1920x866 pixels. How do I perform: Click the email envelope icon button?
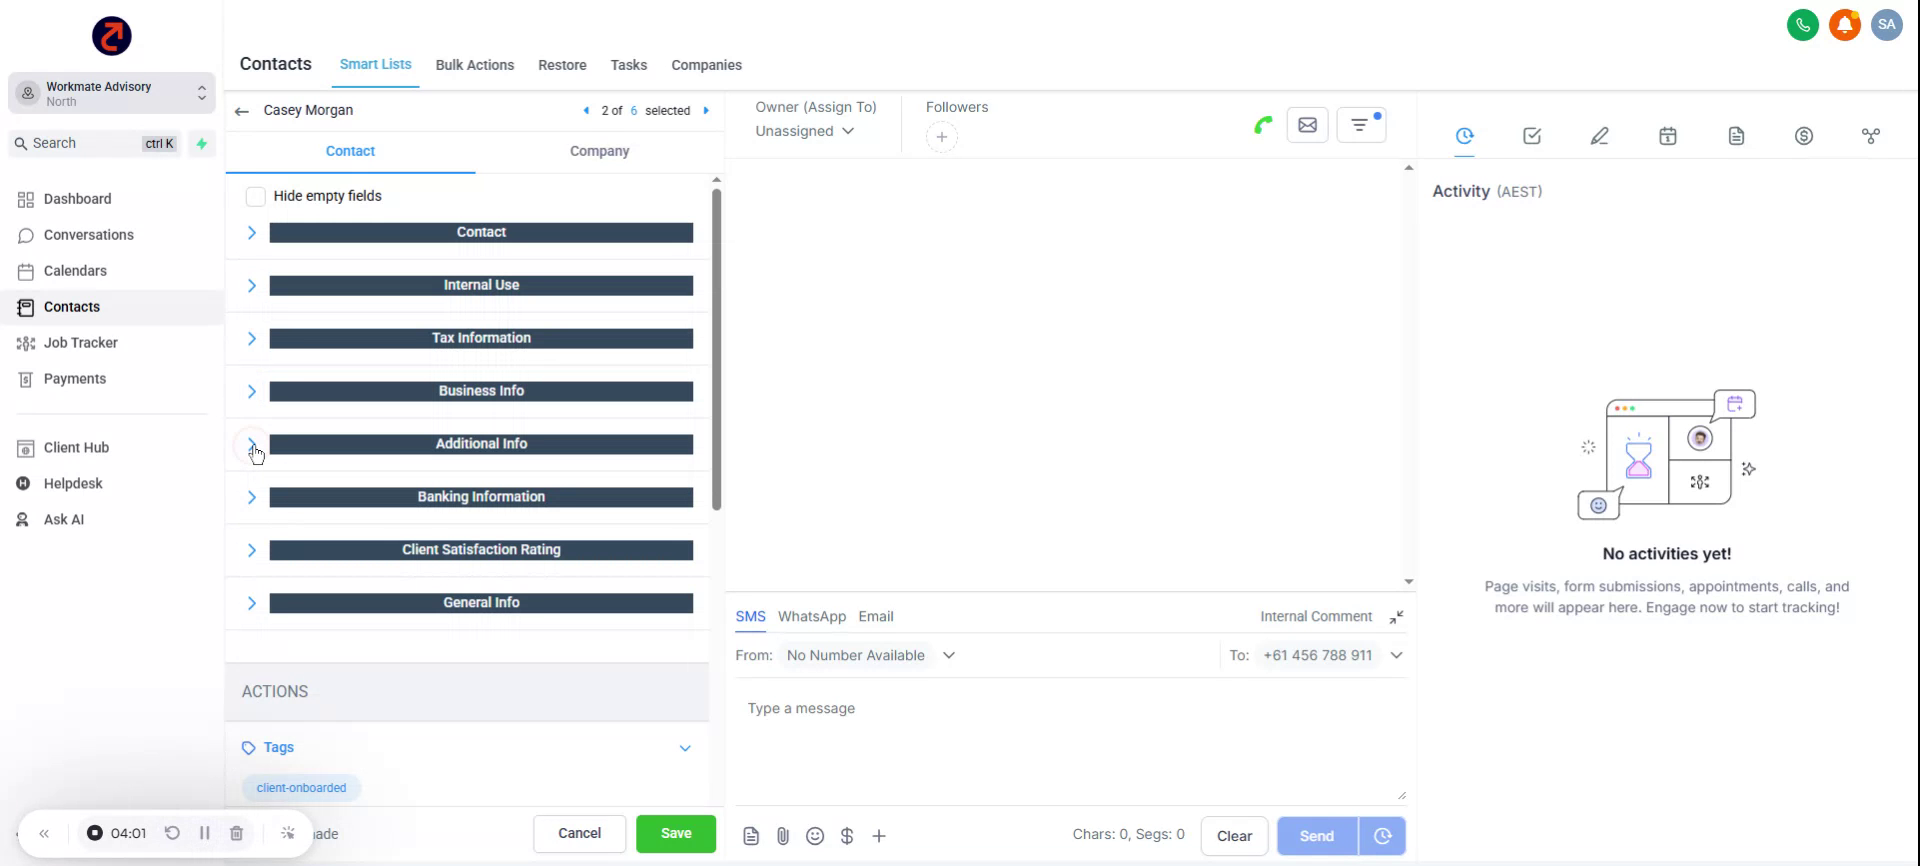click(x=1307, y=125)
